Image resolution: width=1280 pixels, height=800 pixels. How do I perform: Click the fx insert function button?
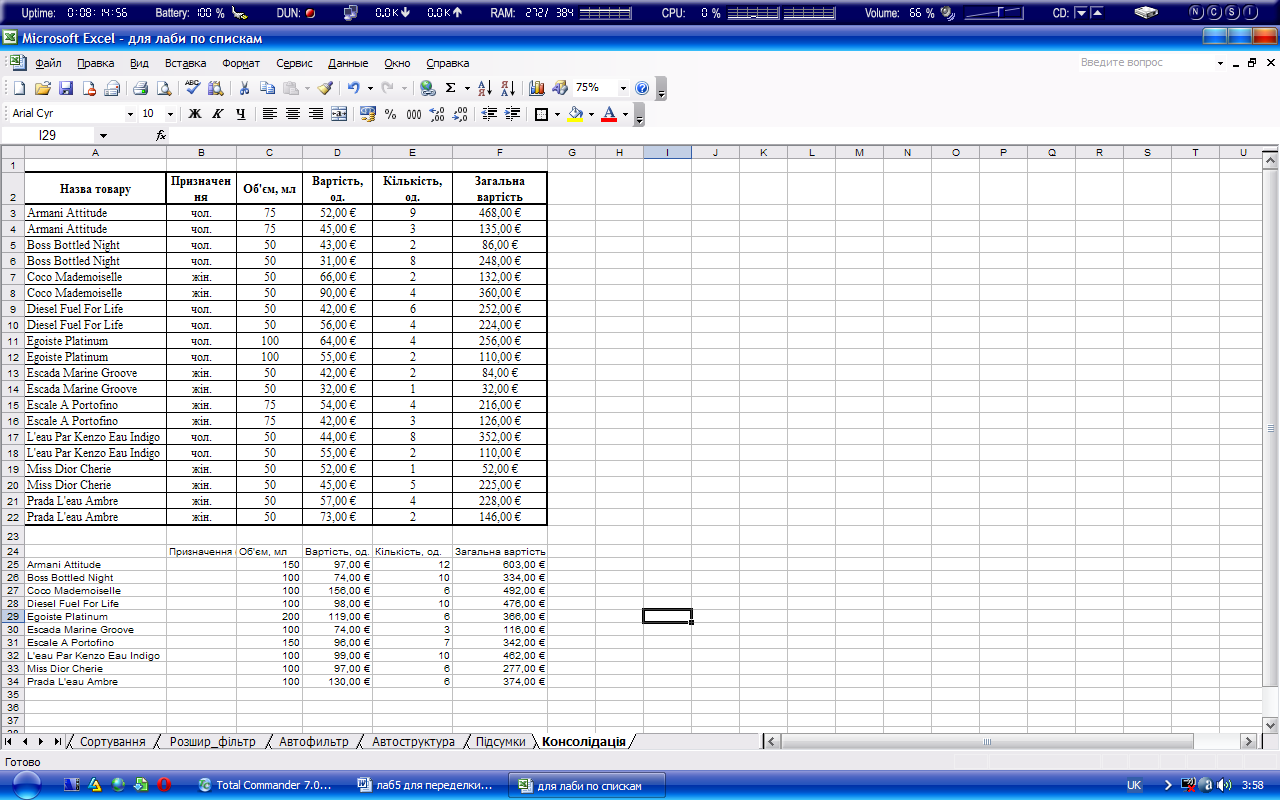pos(161,135)
